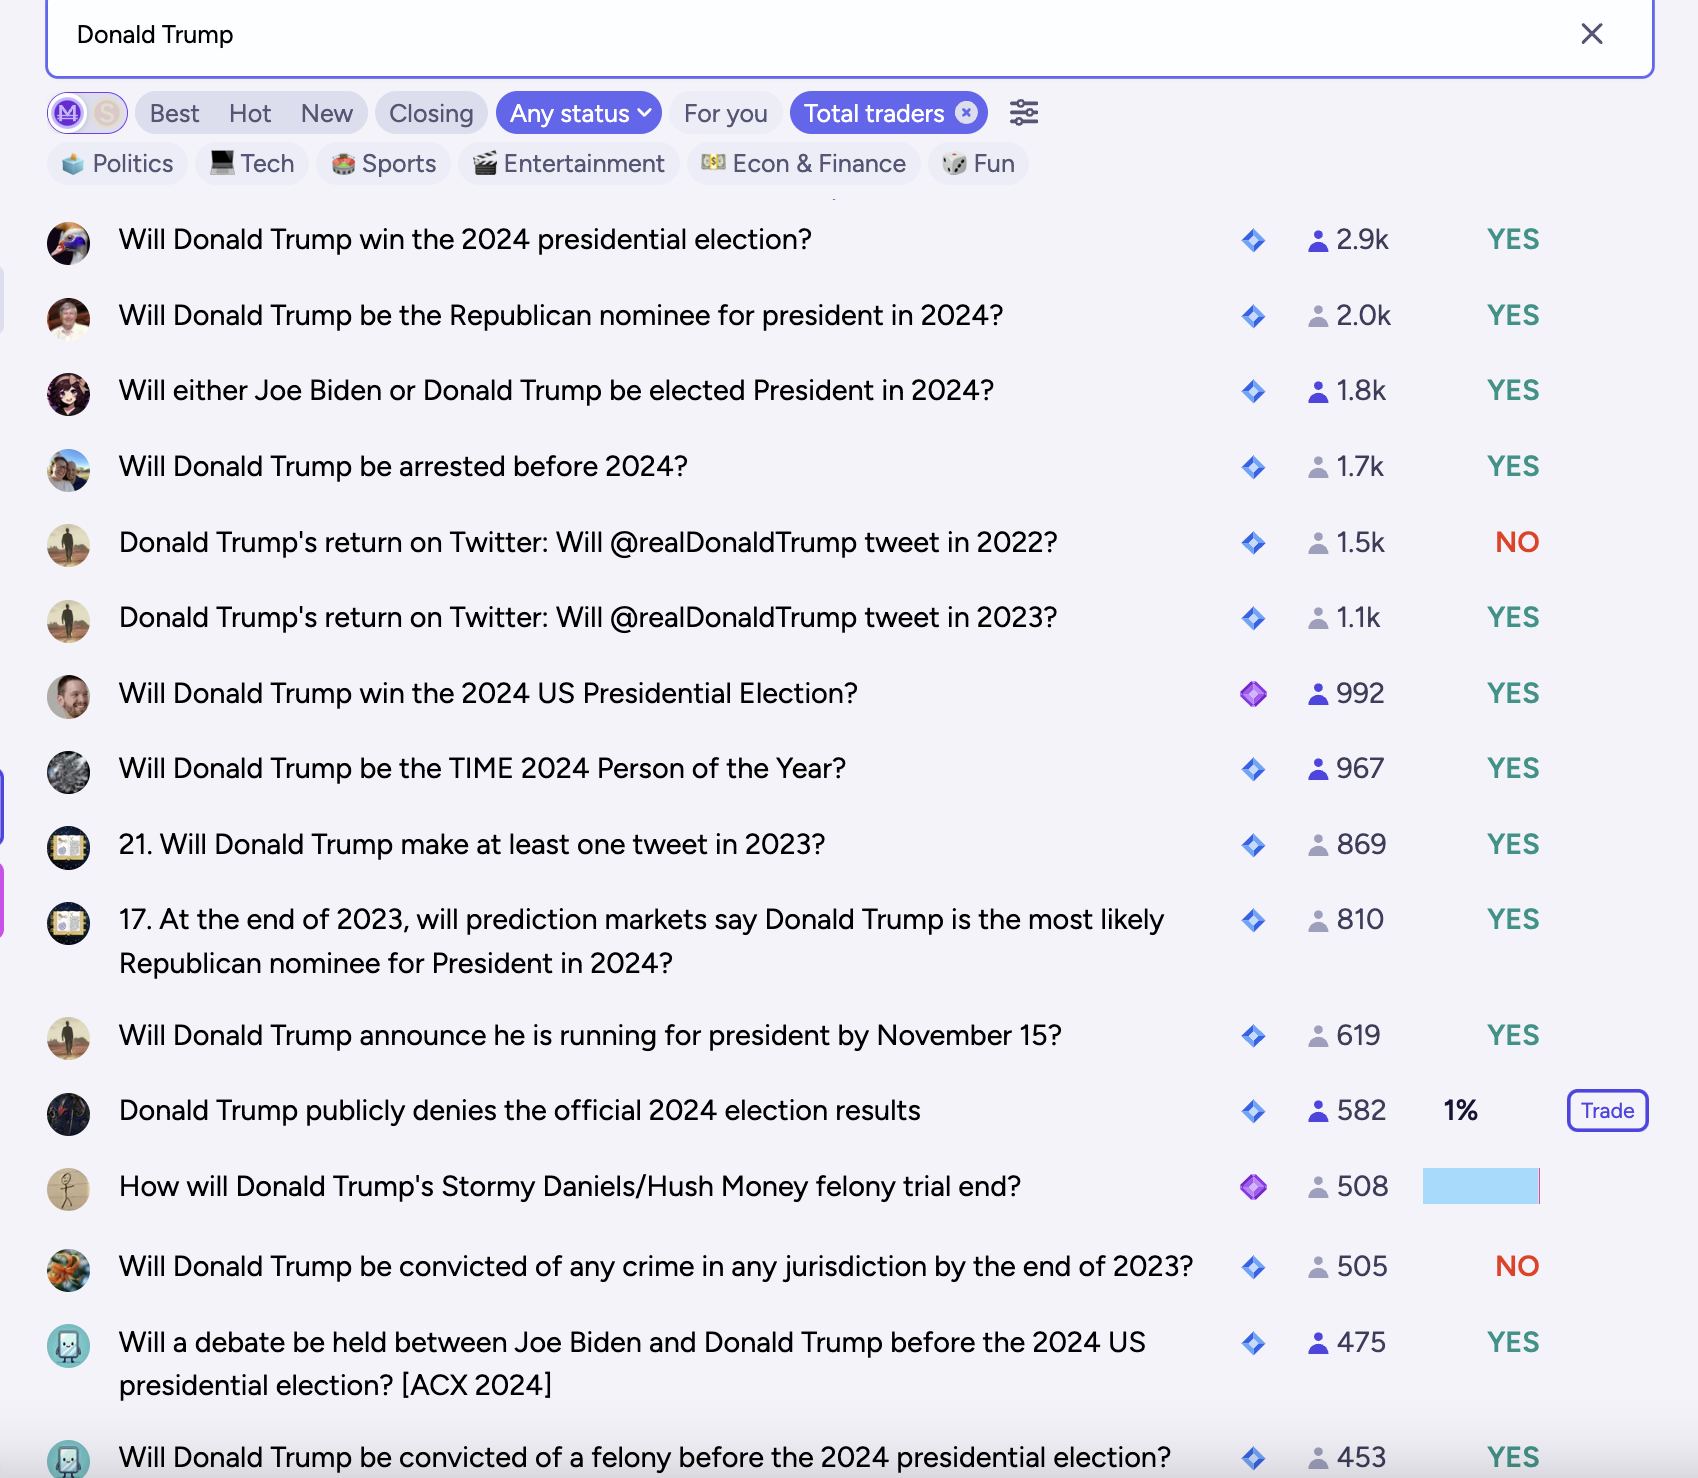Open 'convicted of any crime by the end of 2023?'
This screenshot has height=1478, width=1698.
pyautogui.click(x=656, y=1267)
